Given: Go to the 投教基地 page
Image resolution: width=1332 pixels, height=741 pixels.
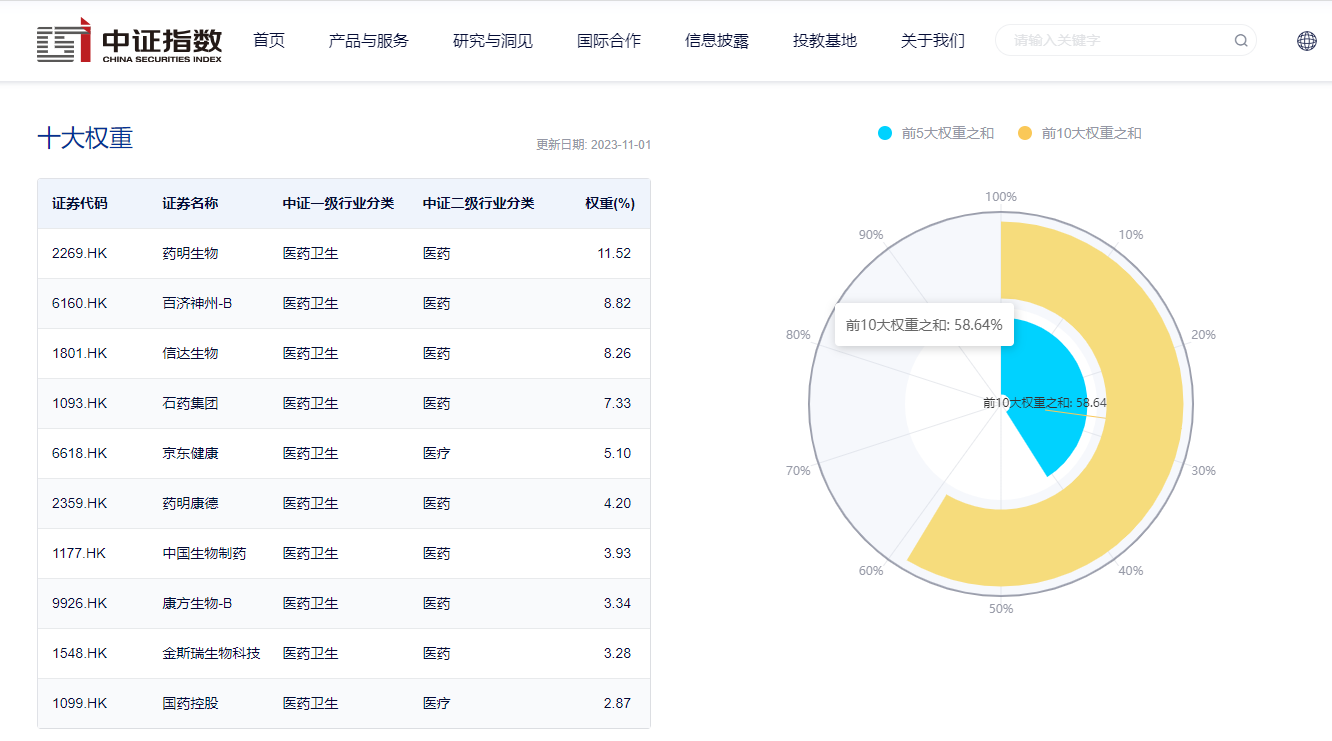Looking at the screenshot, I should [x=825, y=41].
